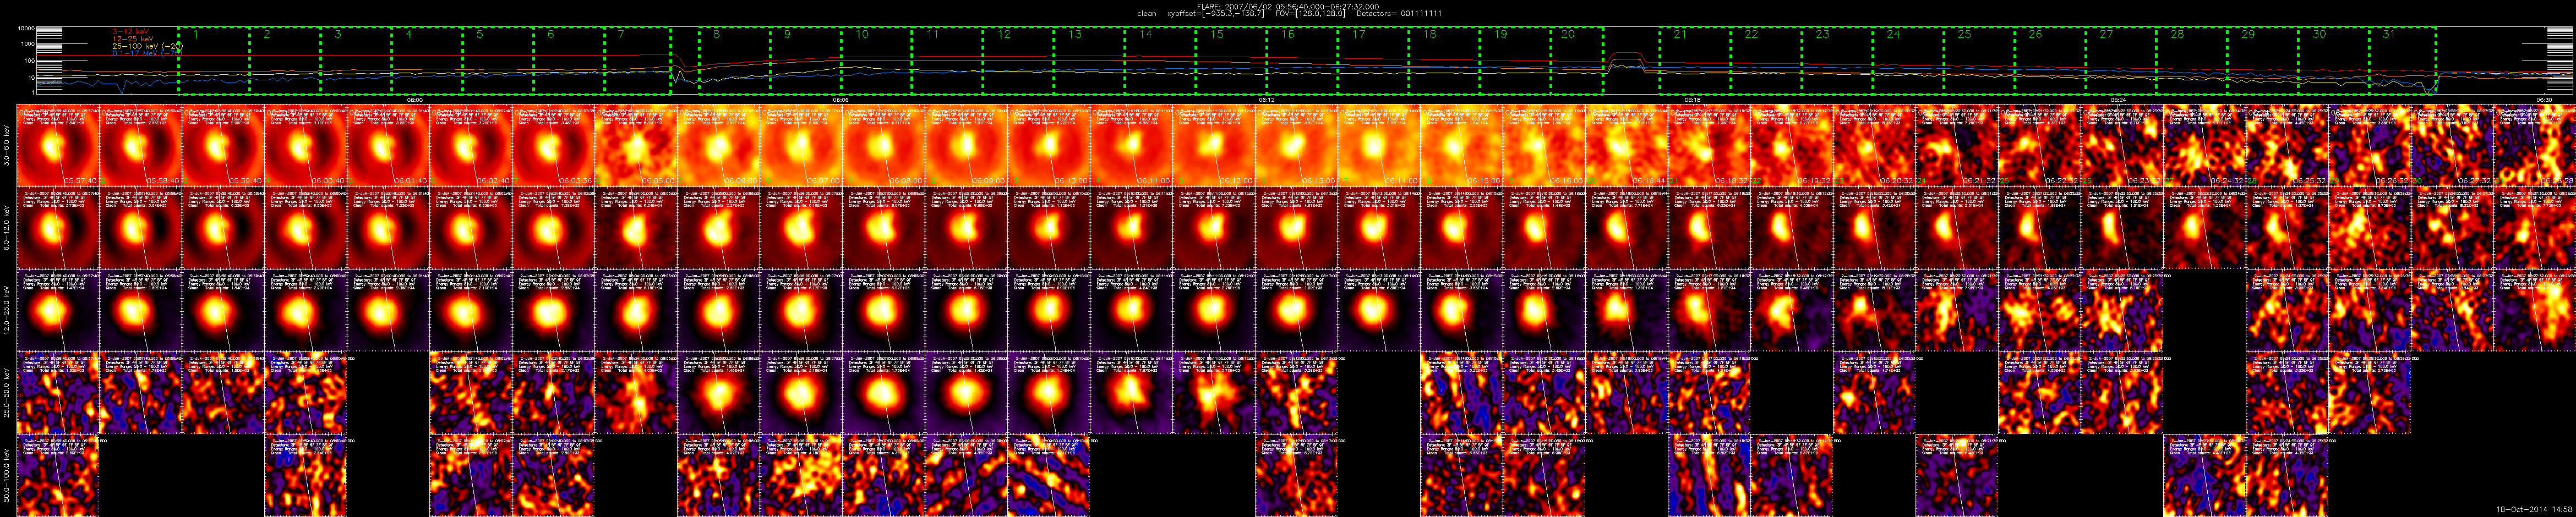The height and width of the screenshot is (517, 2576).
Task: Click the 'Detectors= 001111111' header text
Action: coord(1398,14)
